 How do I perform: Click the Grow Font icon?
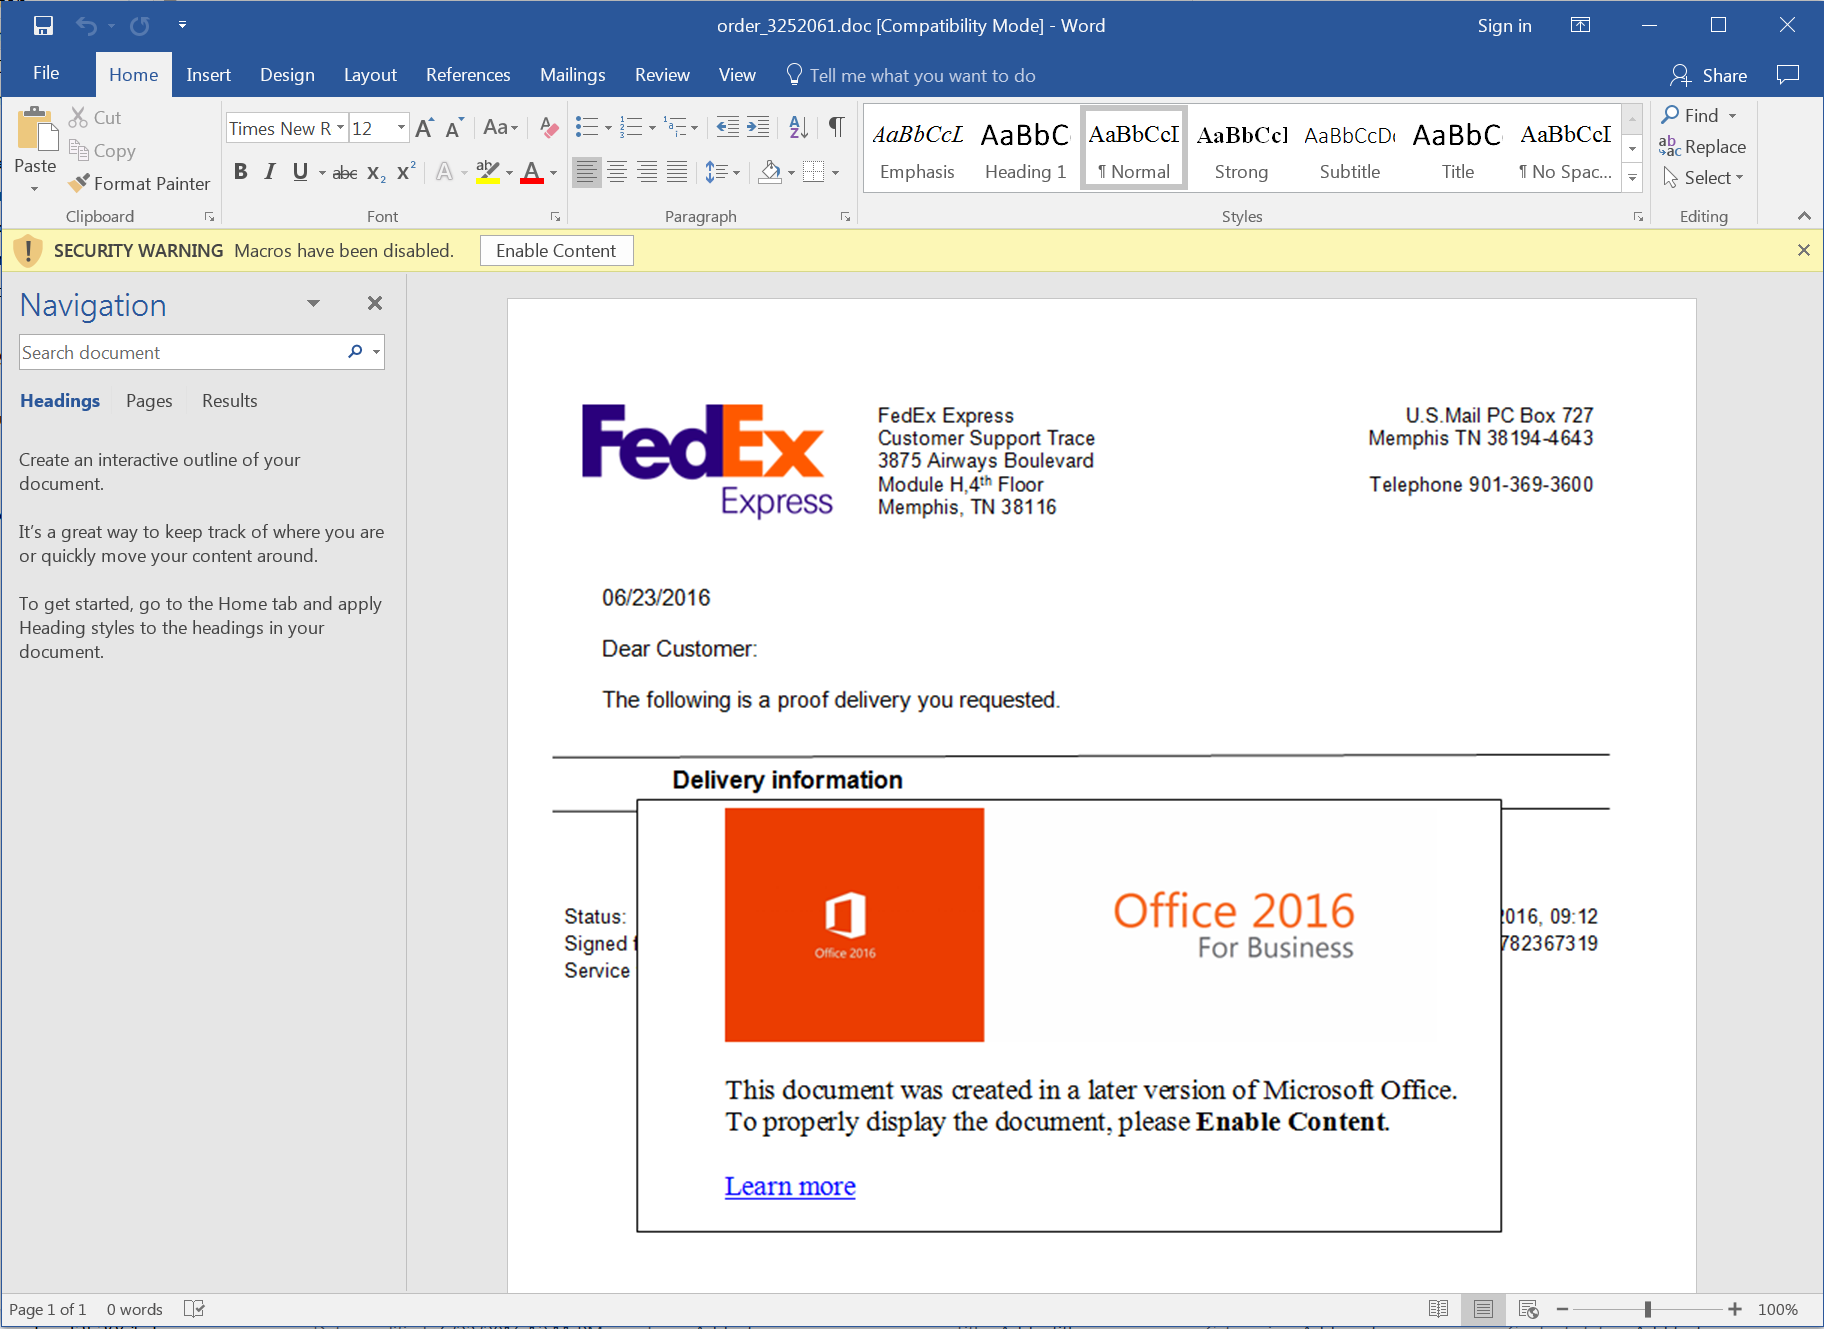(x=425, y=128)
